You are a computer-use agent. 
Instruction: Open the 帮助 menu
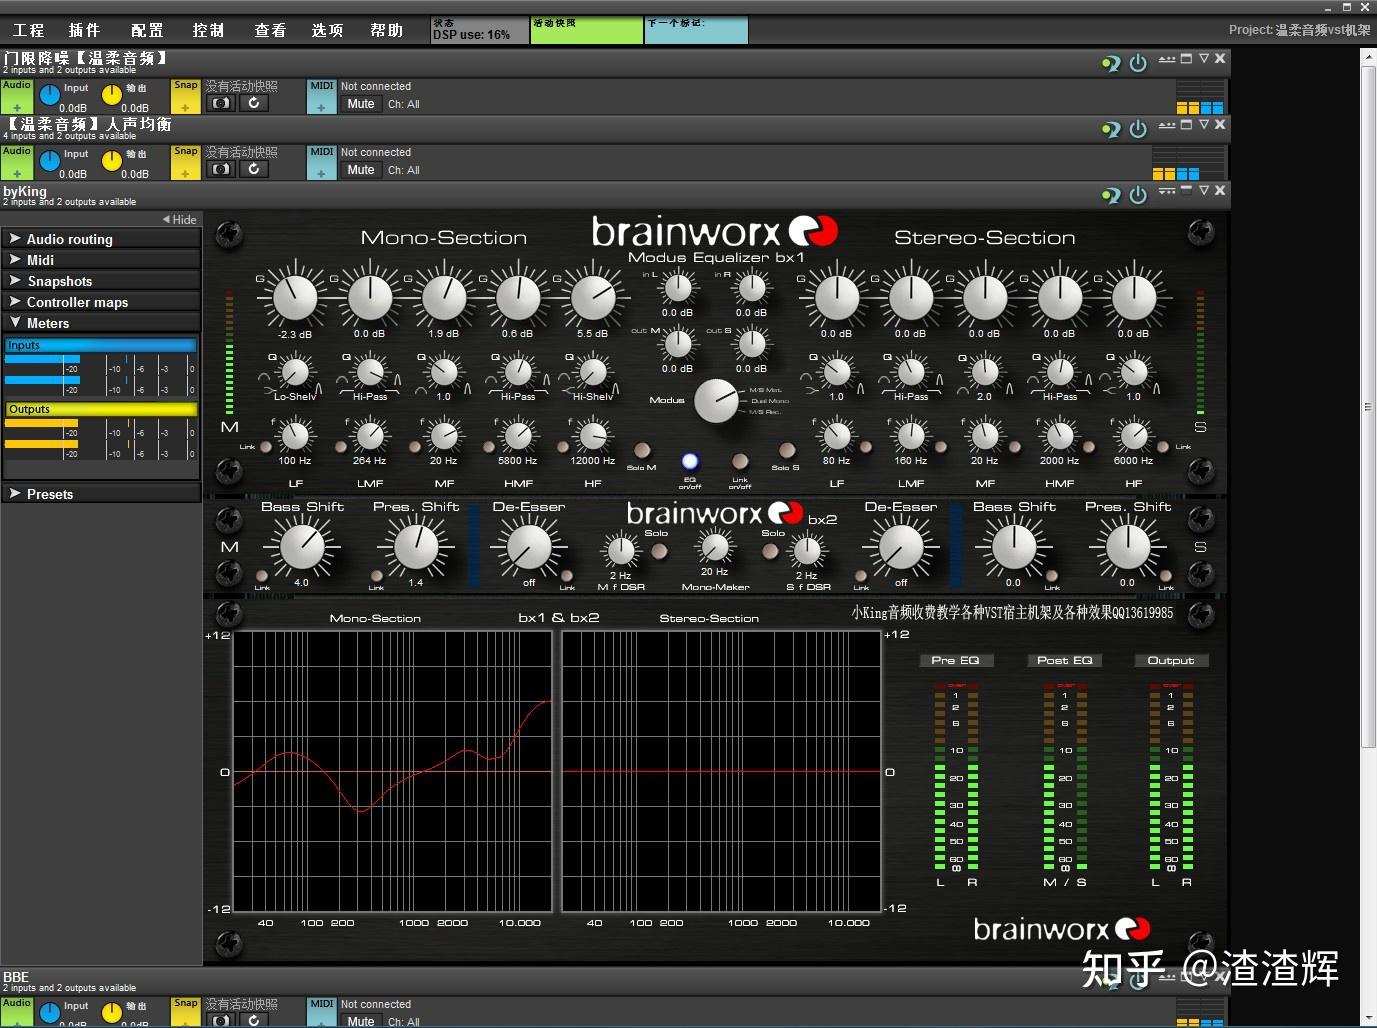[x=386, y=30]
